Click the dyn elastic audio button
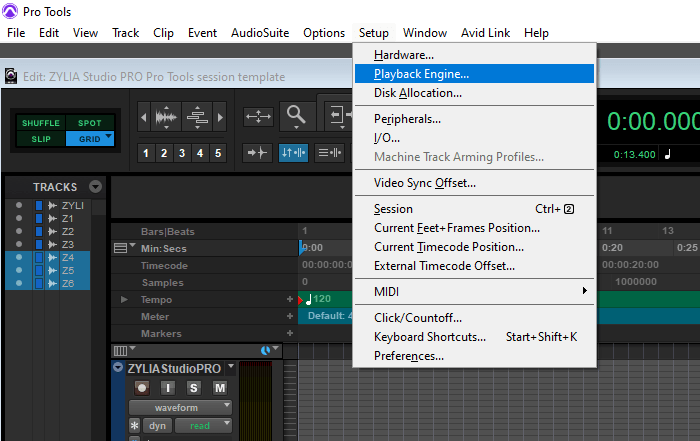This screenshot has height=441, width=700. pos(157,426)
